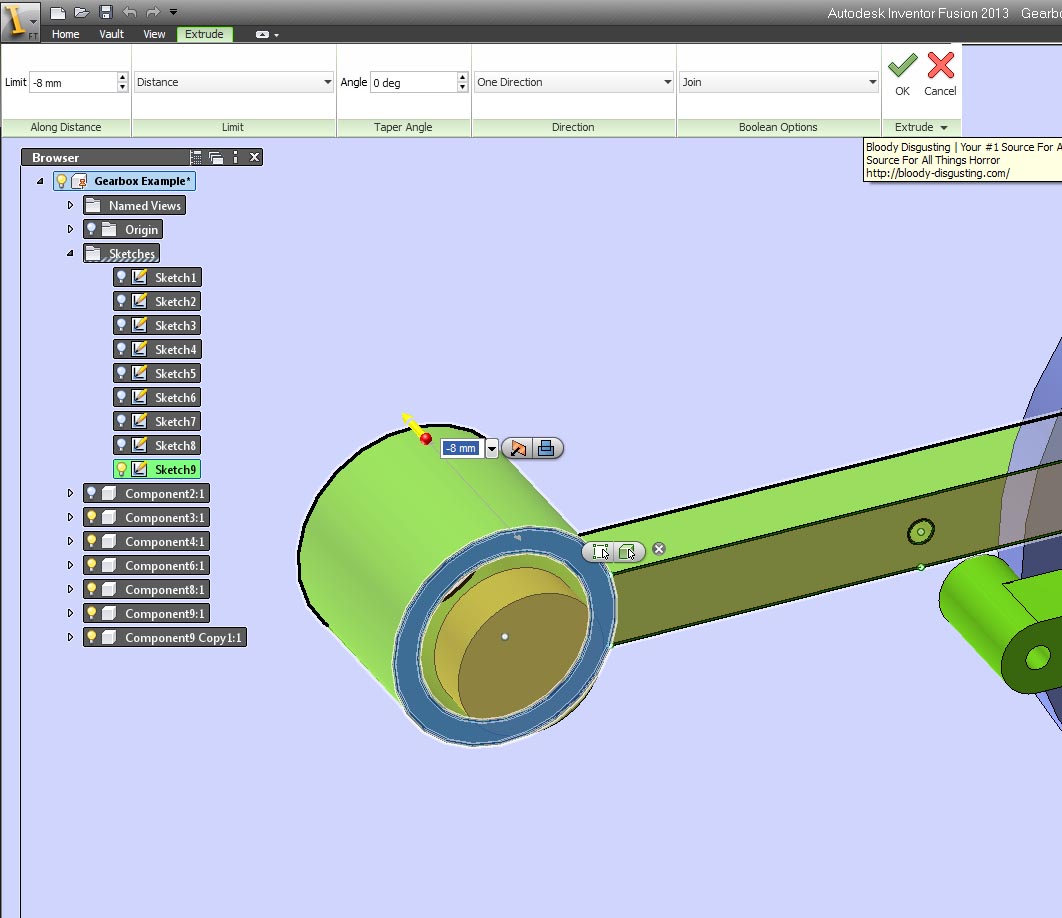The image size is (1062, 918).
Task: Toggle the Gearbox Example visibility bulb
Action: tap(62, 181)
